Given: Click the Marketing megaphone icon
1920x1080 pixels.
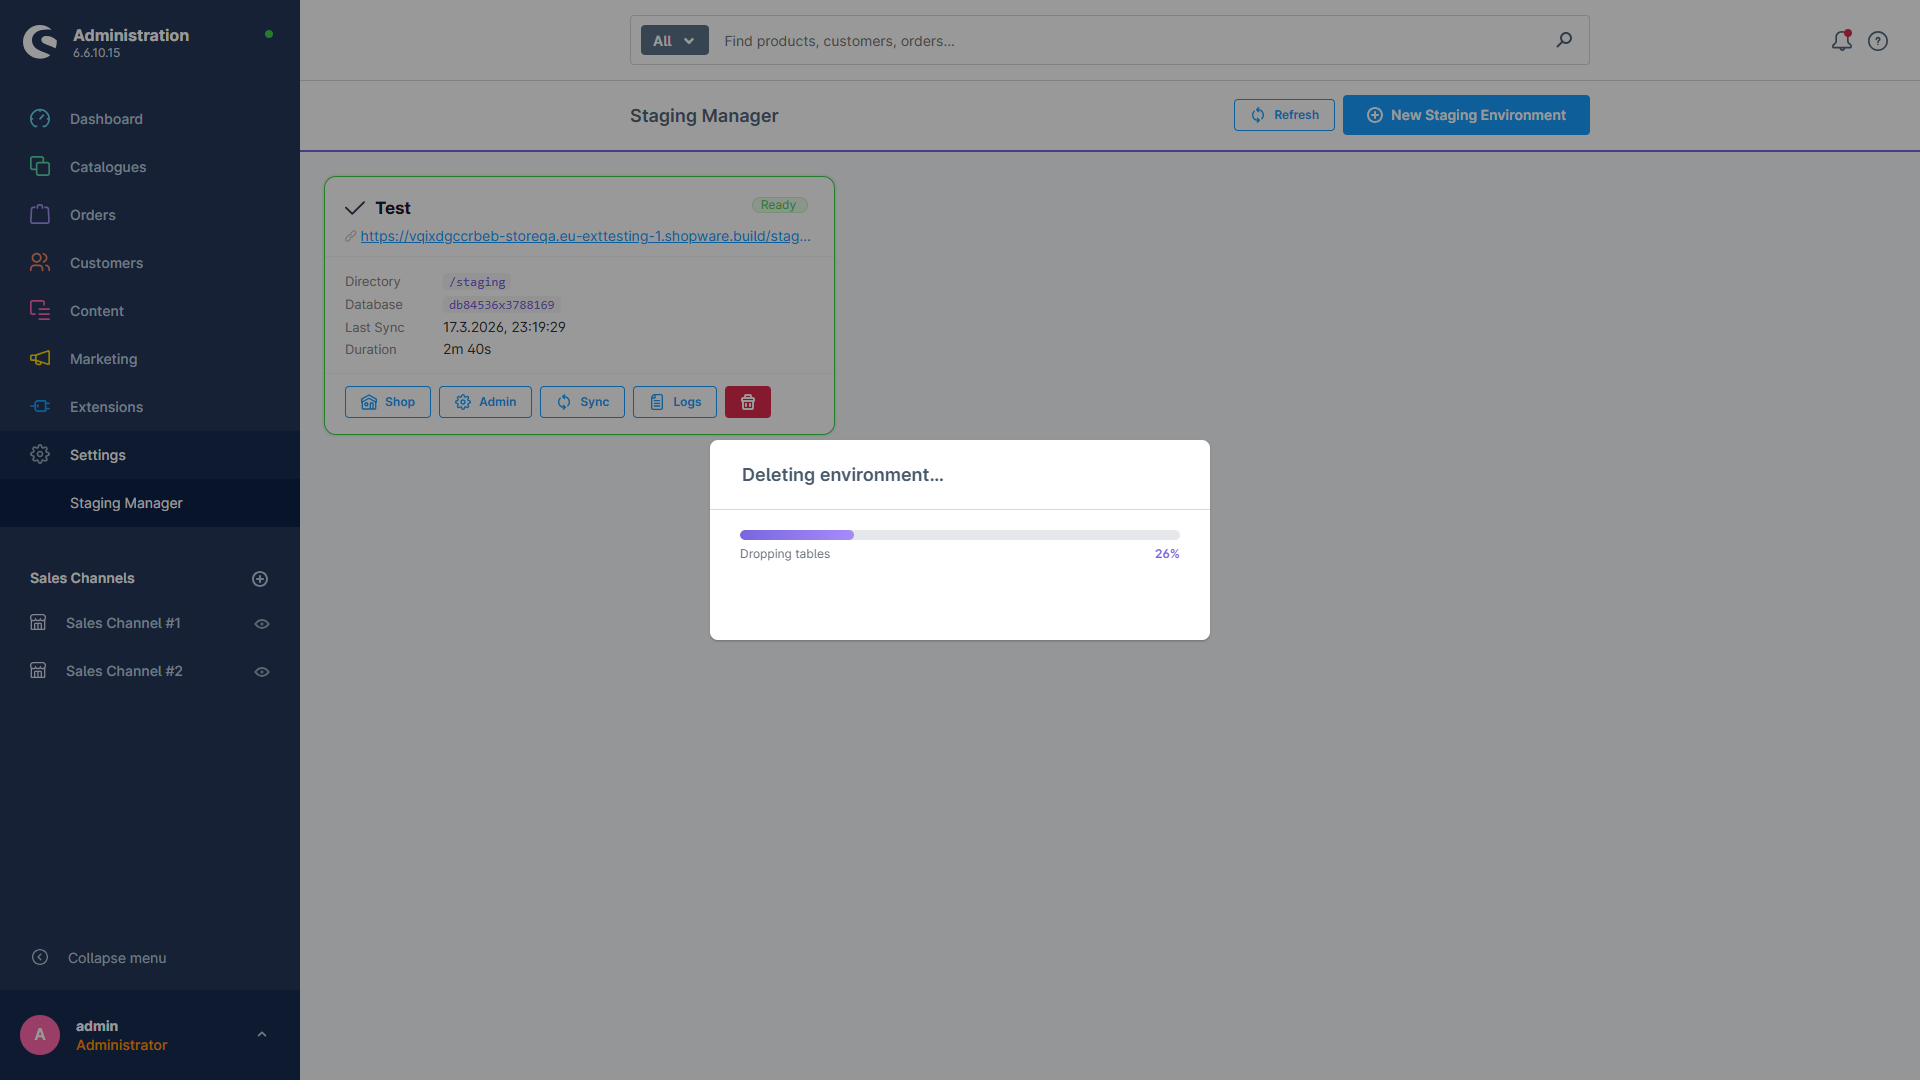Looking at the screenshot, I should (x=40, y=359).
